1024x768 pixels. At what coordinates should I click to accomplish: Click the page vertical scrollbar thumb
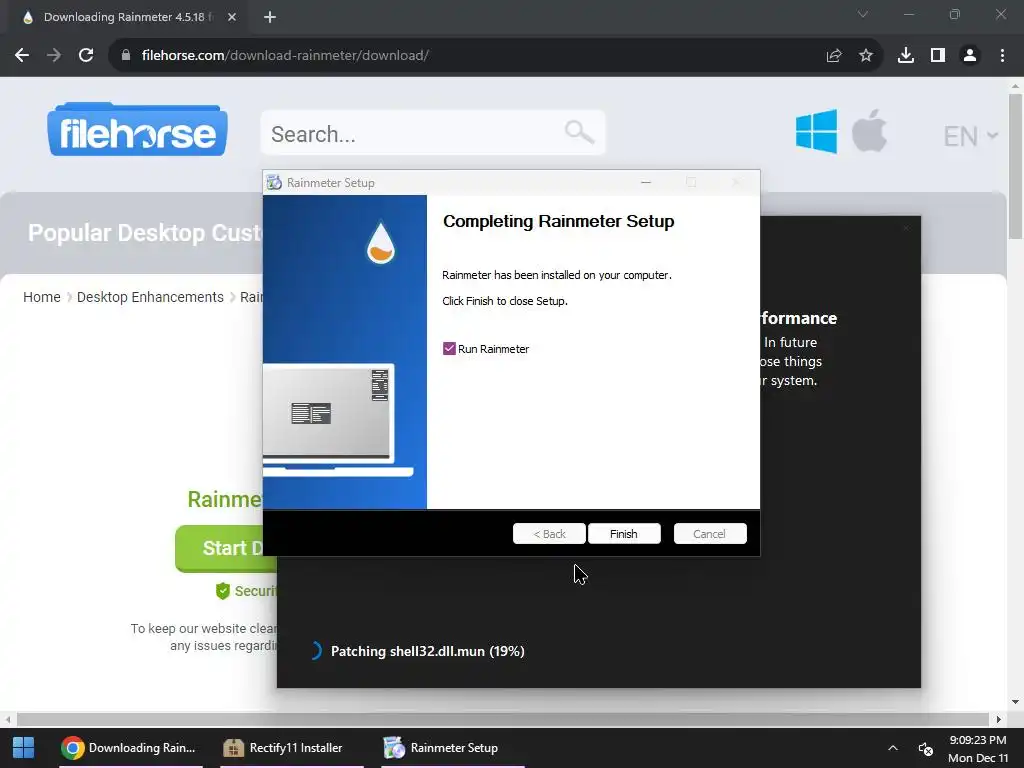pos(1015,167)
